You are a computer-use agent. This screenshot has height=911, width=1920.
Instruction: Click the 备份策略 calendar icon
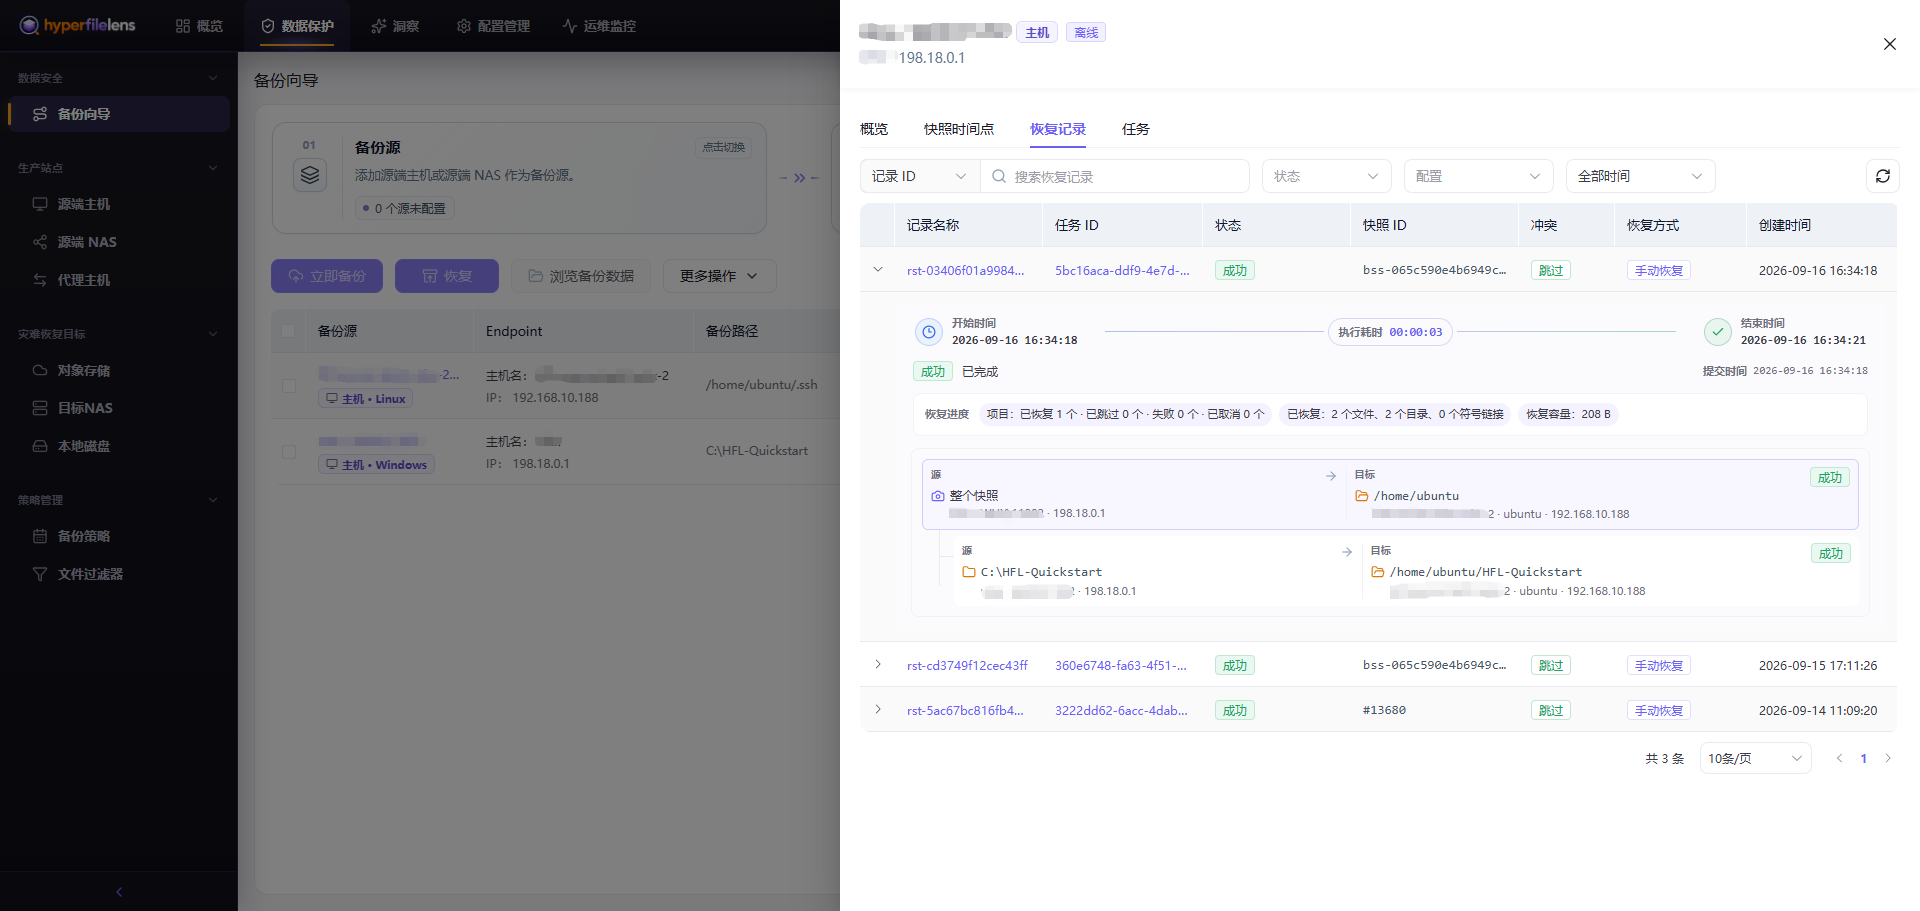(40, 536)
